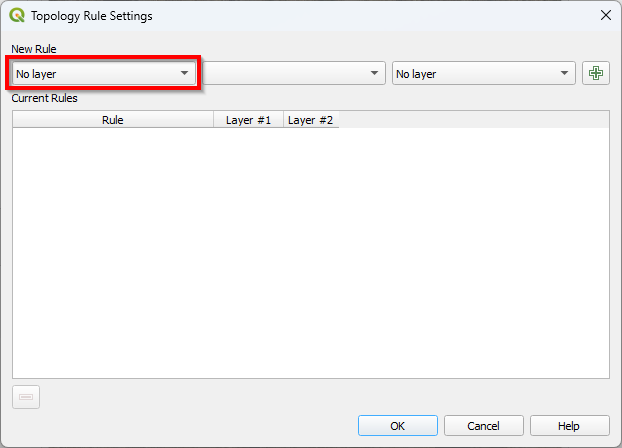The image size is (622, 448).
Task: Click the arrow of the highlighted layer combo box
Action: pos(184,73)
